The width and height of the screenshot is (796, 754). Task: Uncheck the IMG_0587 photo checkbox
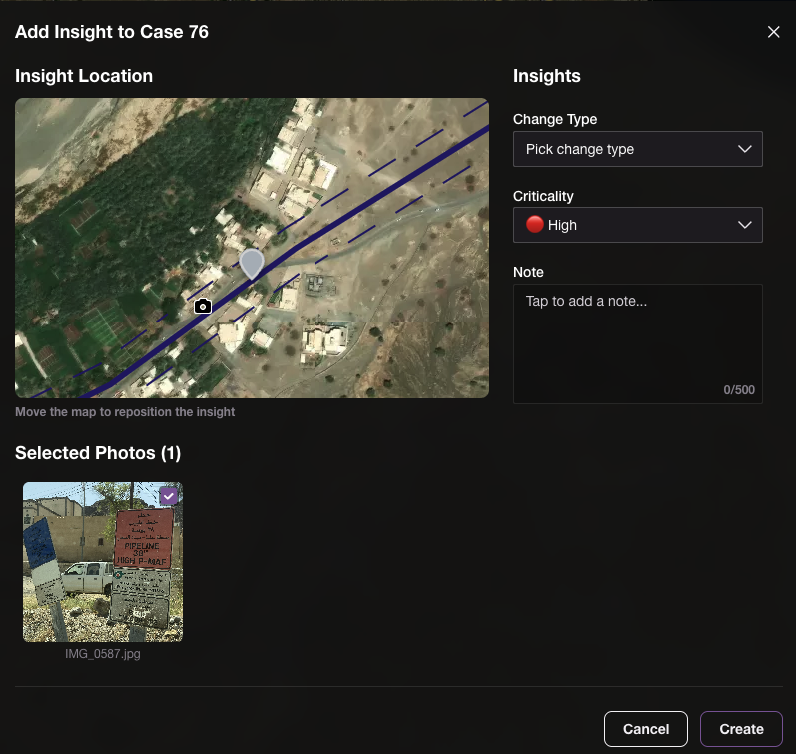point(169,495)
